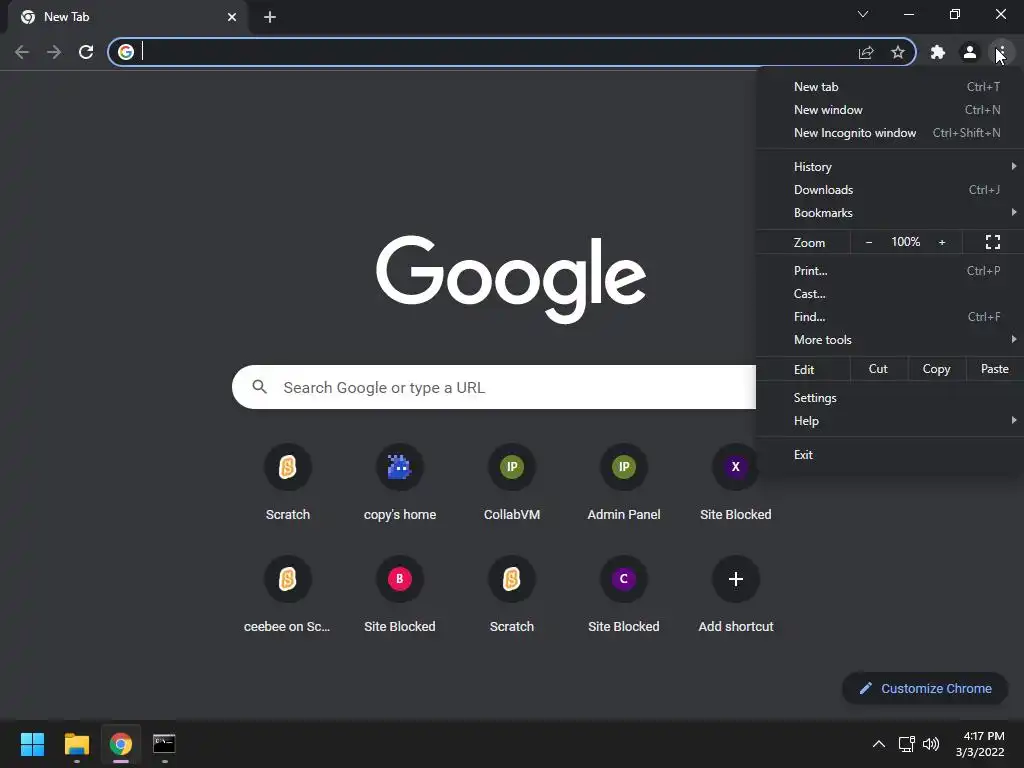Open the terminal icon in taskbar
The width and height of the screenshot is (1024, 768).
(x=164, y=744)
